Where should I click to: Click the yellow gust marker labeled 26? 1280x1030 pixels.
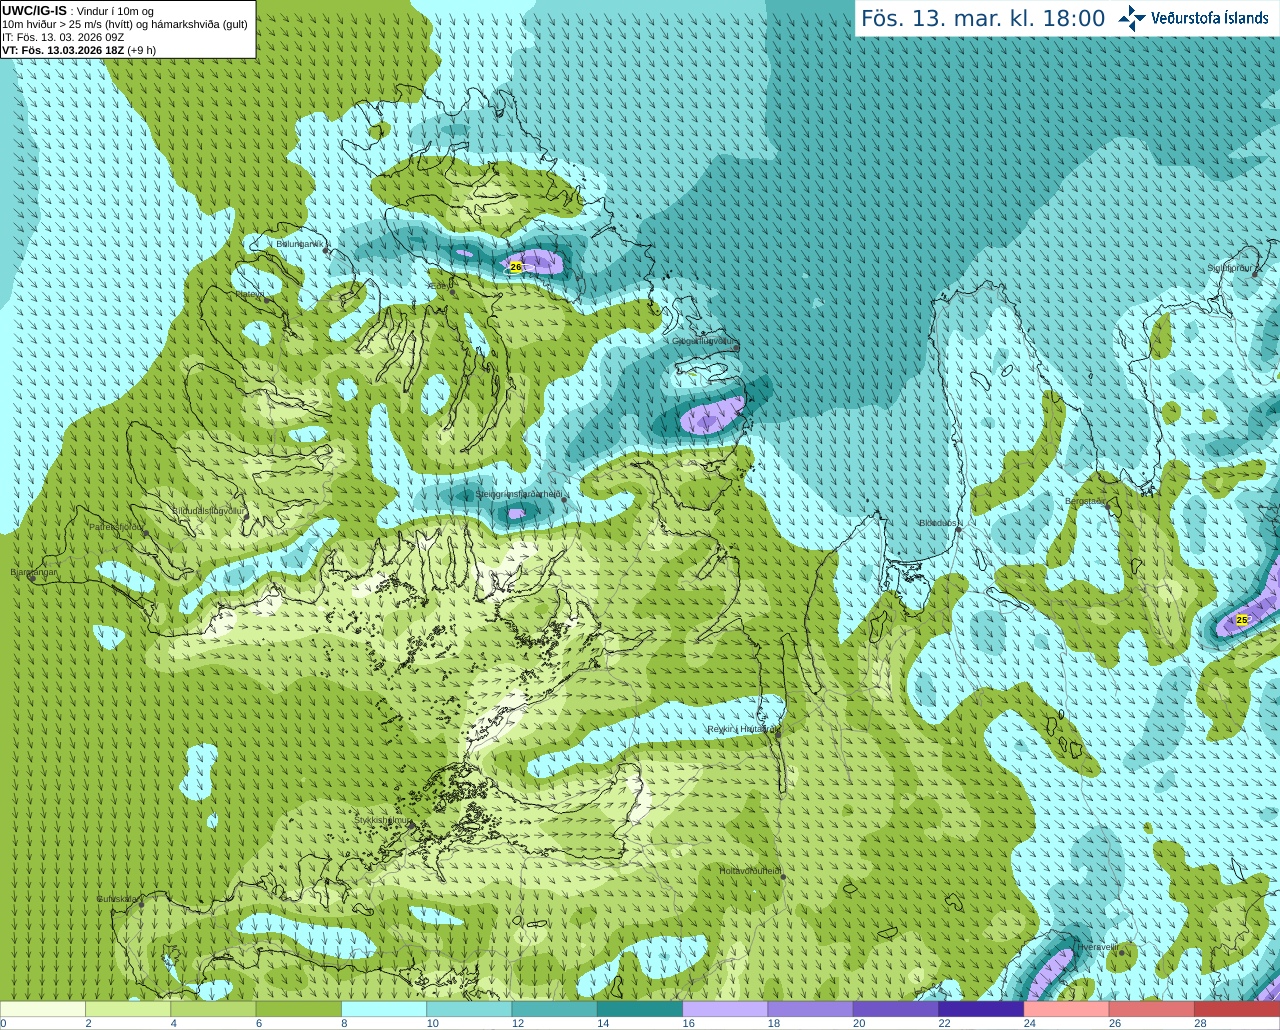(x=516, y=267)
